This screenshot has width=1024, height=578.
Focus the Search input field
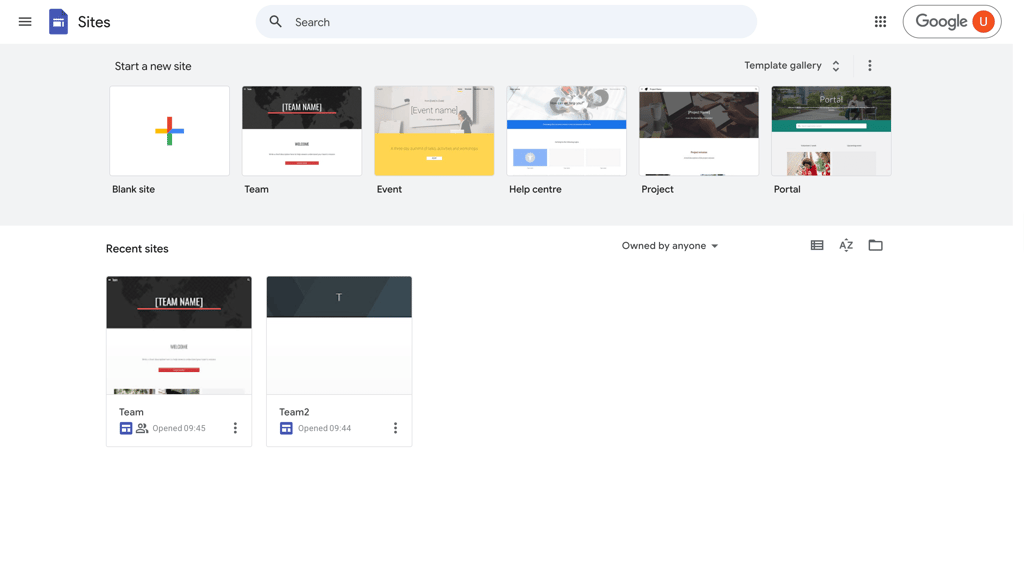click(x=506, y=22)
